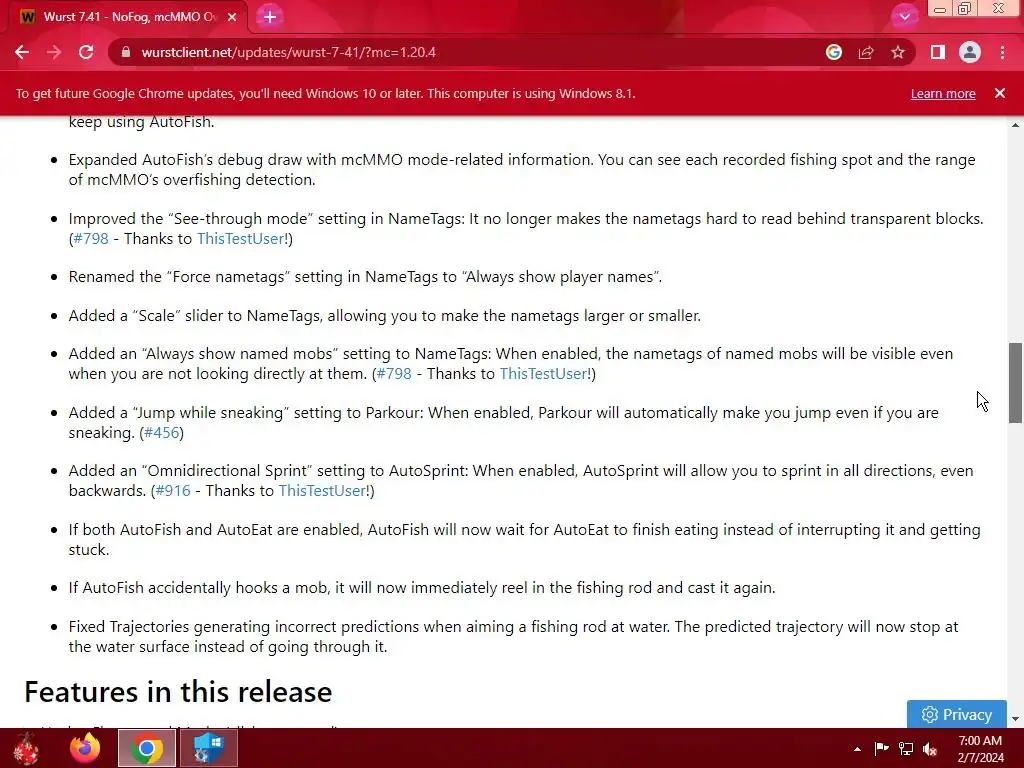
Task: Click the muted volume tray icon
Action: click(930, 748)
